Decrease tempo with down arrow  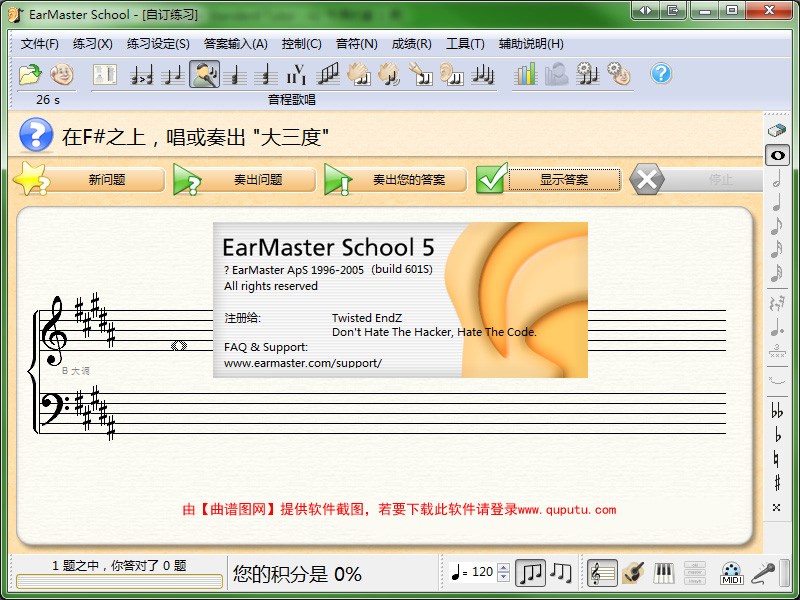pyautogui.click(x=504, y=577)
